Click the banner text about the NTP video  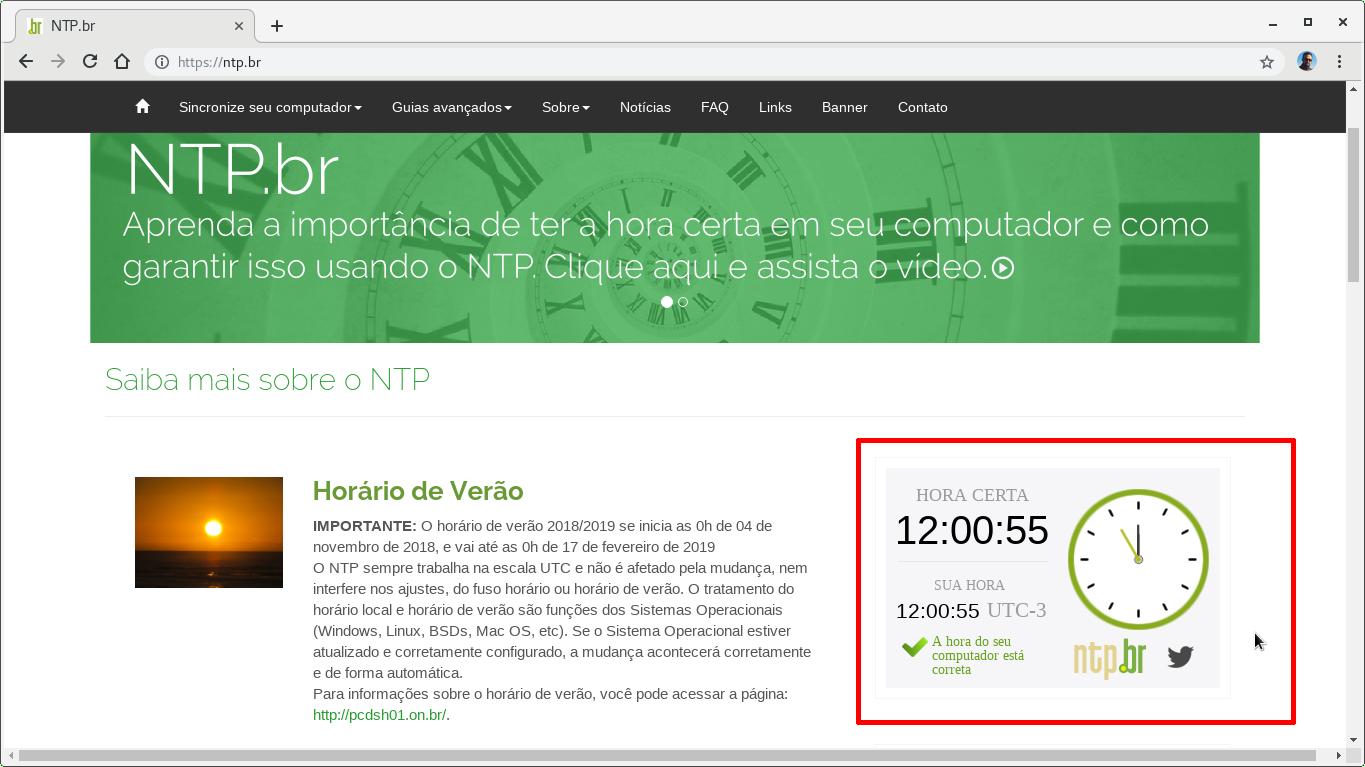click(666, 246)
